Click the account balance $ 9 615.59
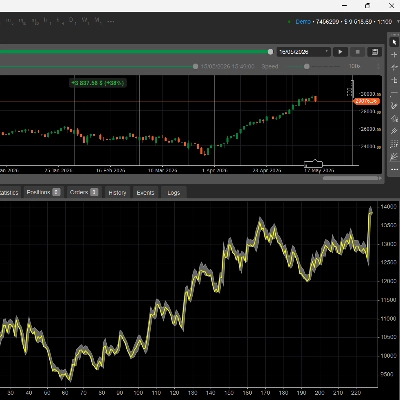This screenshot has width=400, height=400. click(358, 22)
